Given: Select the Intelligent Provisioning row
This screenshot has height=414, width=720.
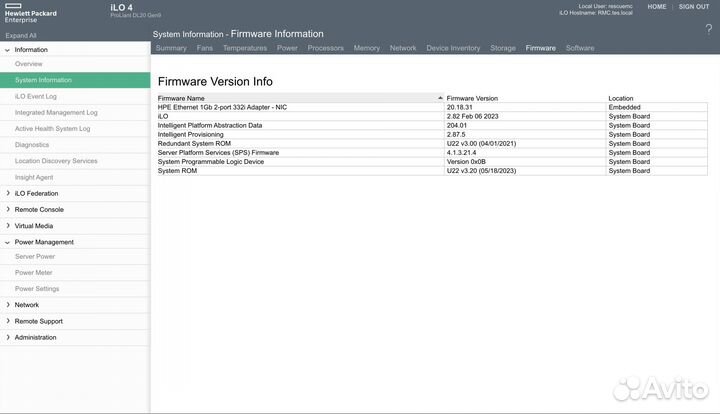Looking at the screenshot, I should pyautogui.click(x=432, y=134).
